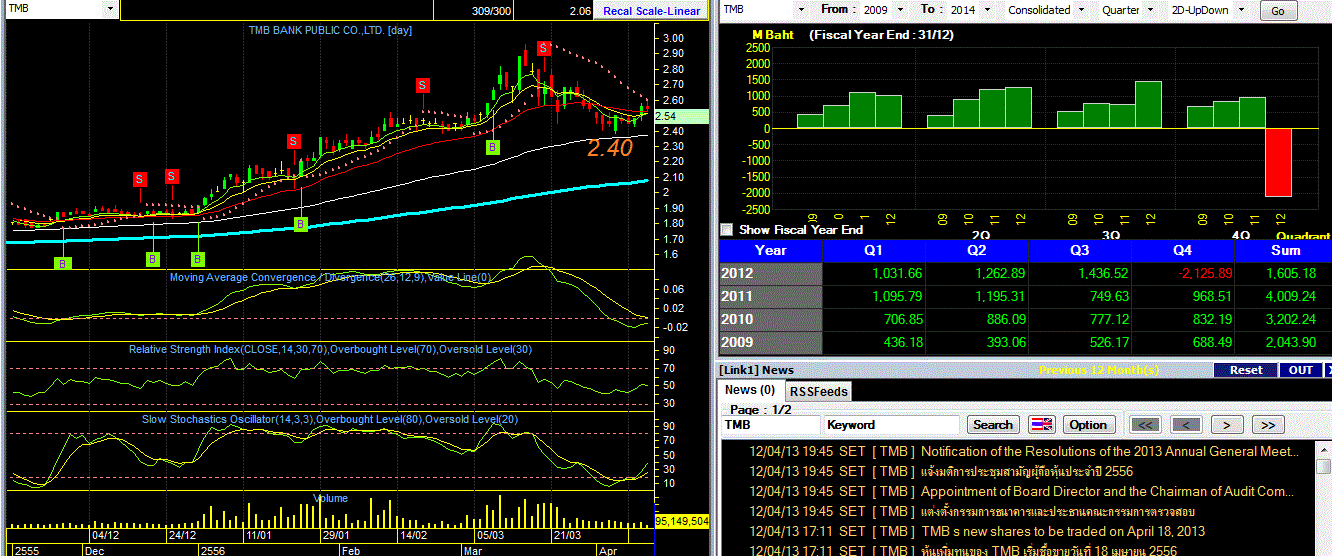Click the Q3 column header
Screen dimensions: 1332x556
click(1078, 250)
